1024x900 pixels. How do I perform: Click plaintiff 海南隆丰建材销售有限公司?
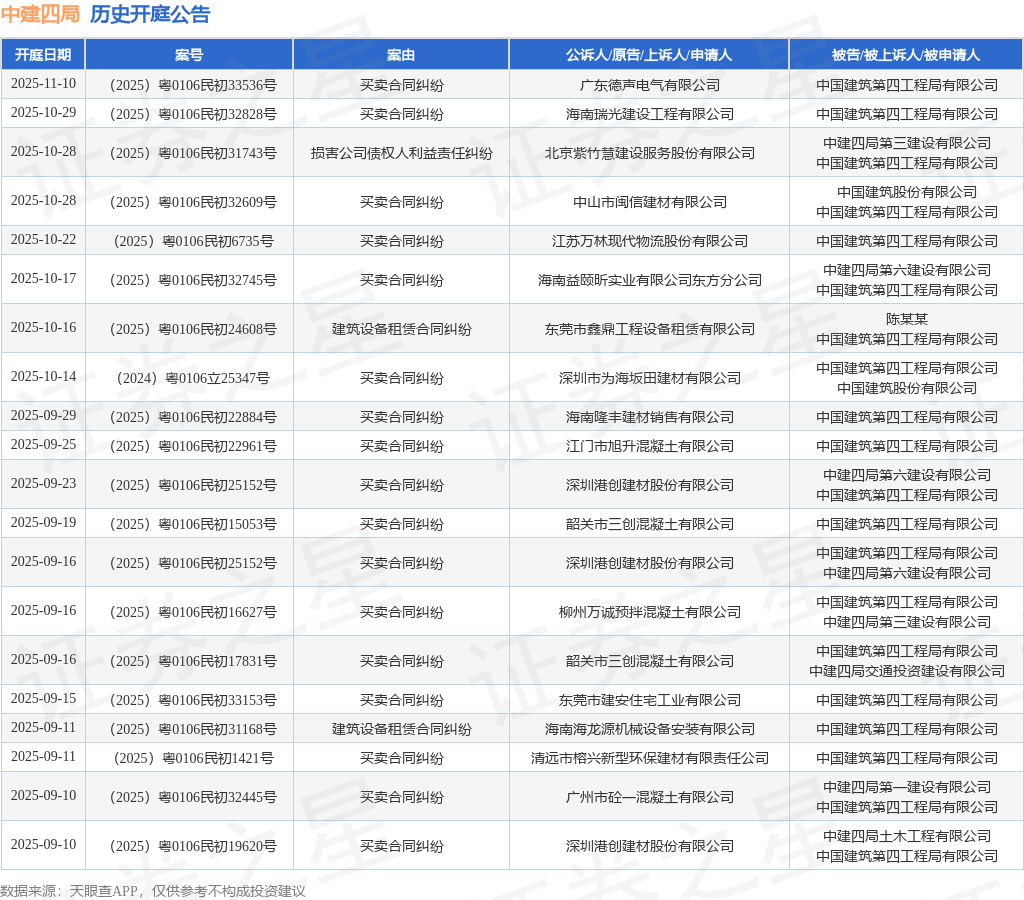click(650, 417)
